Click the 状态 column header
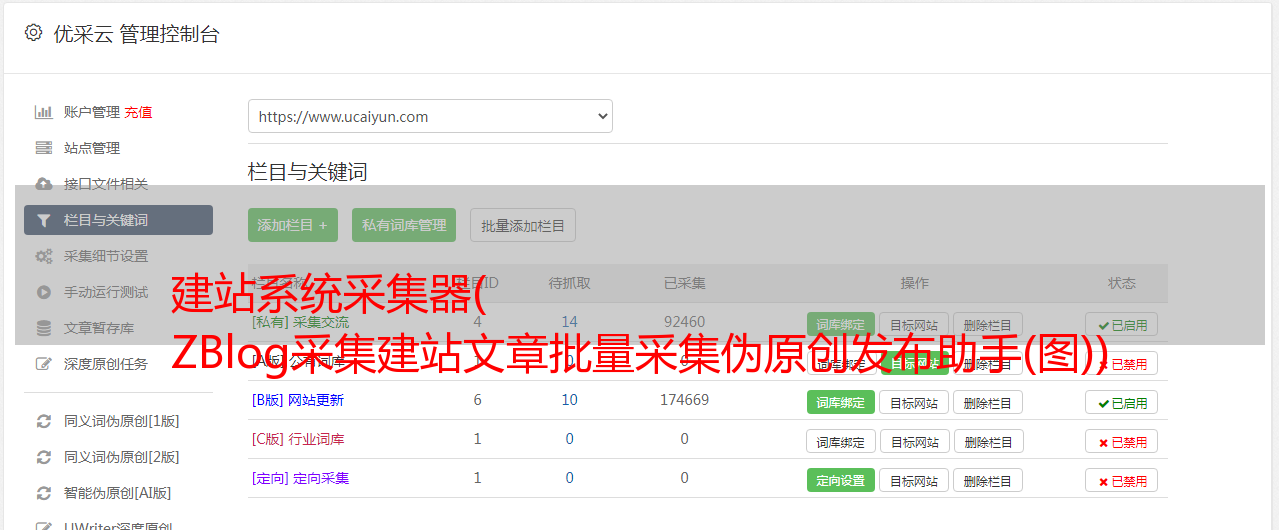The image size is (1279, 530). [1121, 283]
